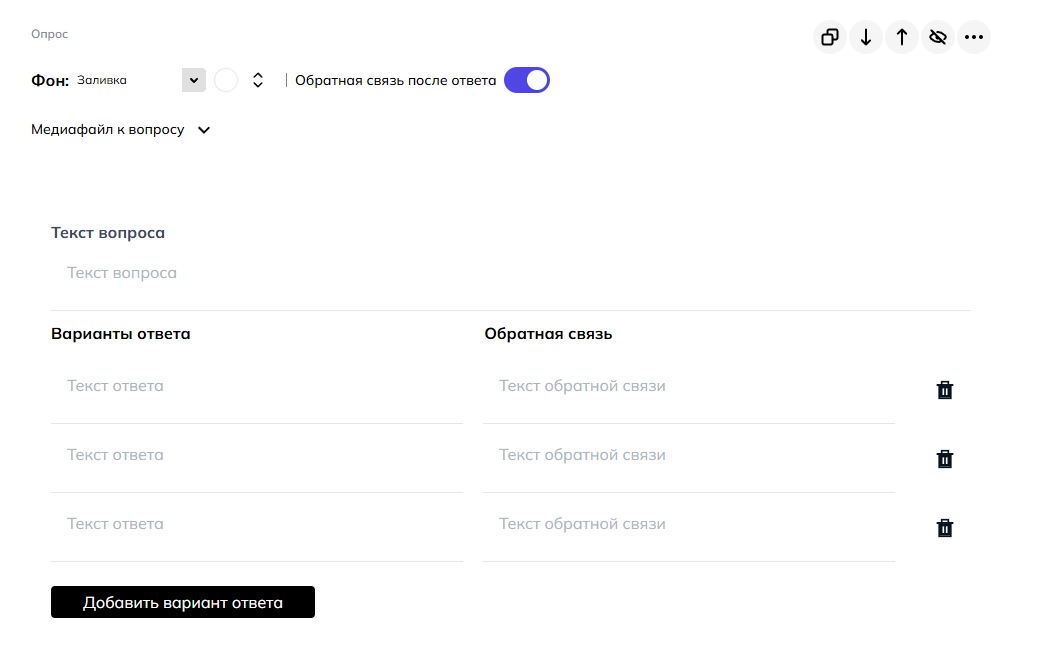This screenshot has height=650, width=1052.
Task: Disable feedback after answer toggle
Action: click(x=527, y=80)
